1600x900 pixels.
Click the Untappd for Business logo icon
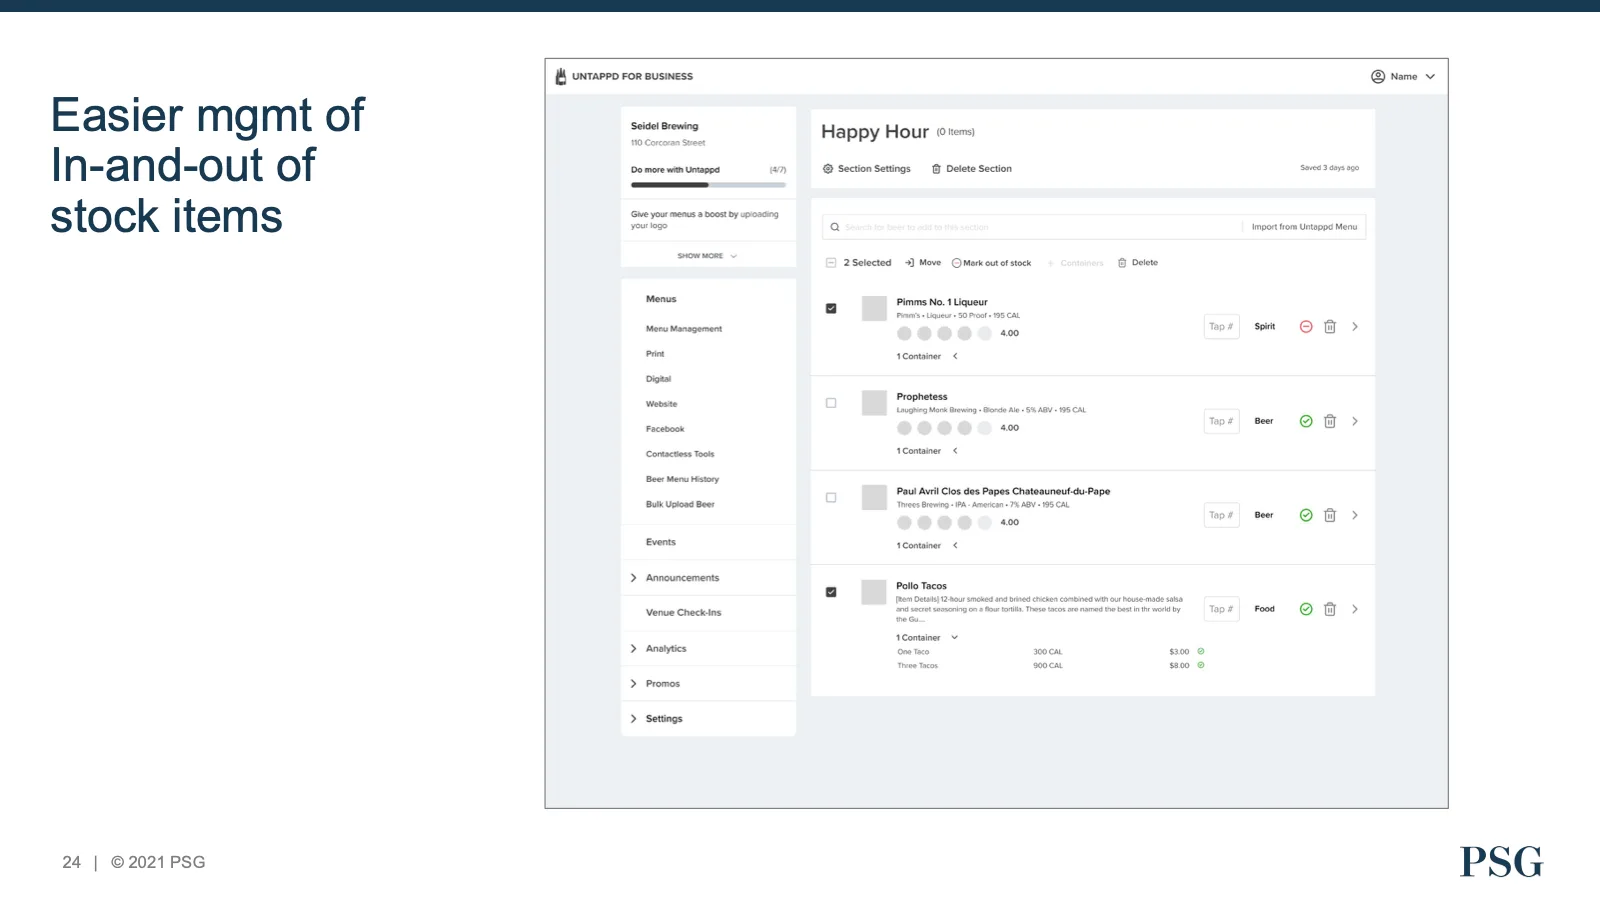coord(561,76)
